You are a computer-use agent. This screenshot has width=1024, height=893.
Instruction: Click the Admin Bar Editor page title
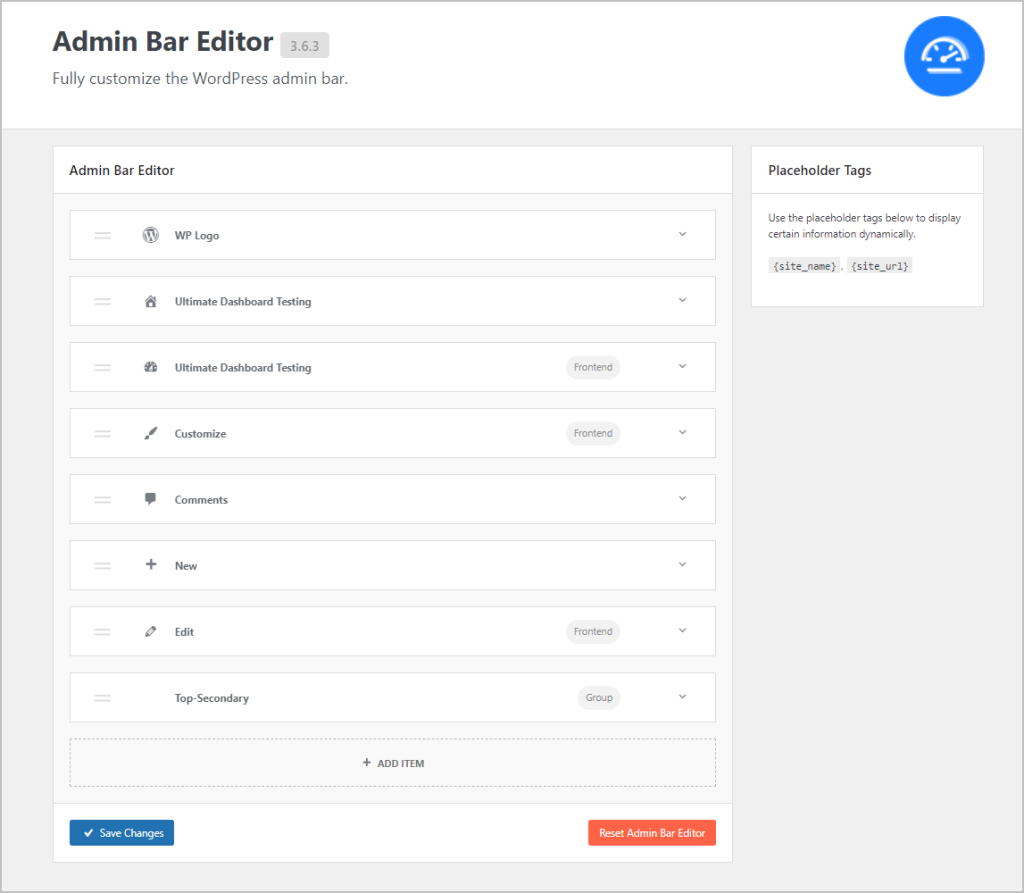(163, 41)
